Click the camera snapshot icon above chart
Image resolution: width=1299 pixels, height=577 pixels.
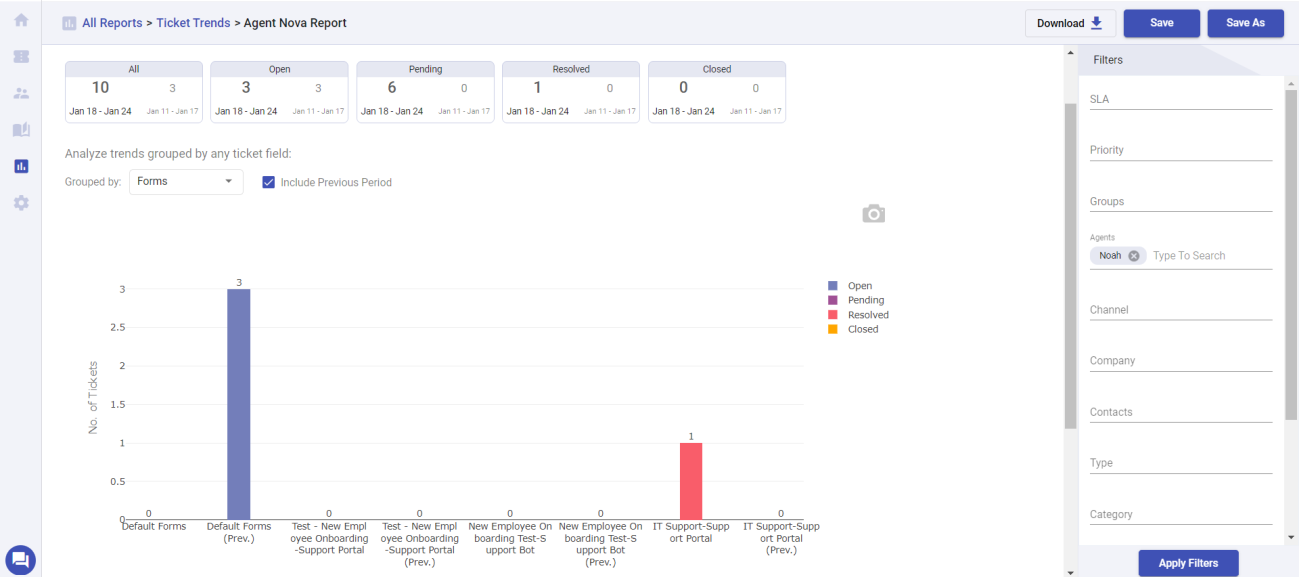point(874,214)
